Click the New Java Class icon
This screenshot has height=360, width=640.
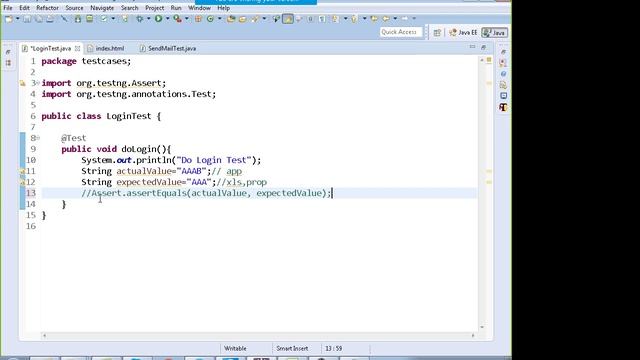tap(210, 19)
